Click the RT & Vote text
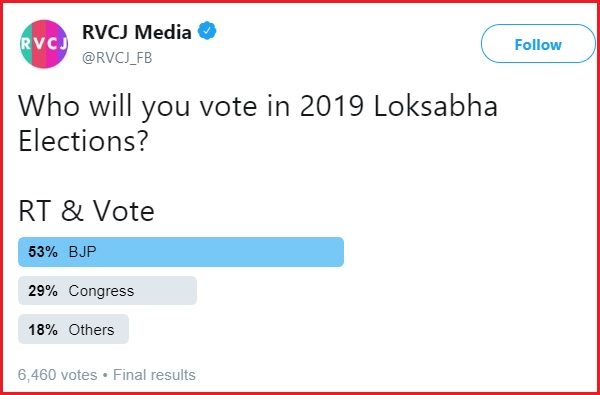The width and height of the screenshot is (600, 395). point(86,212)
